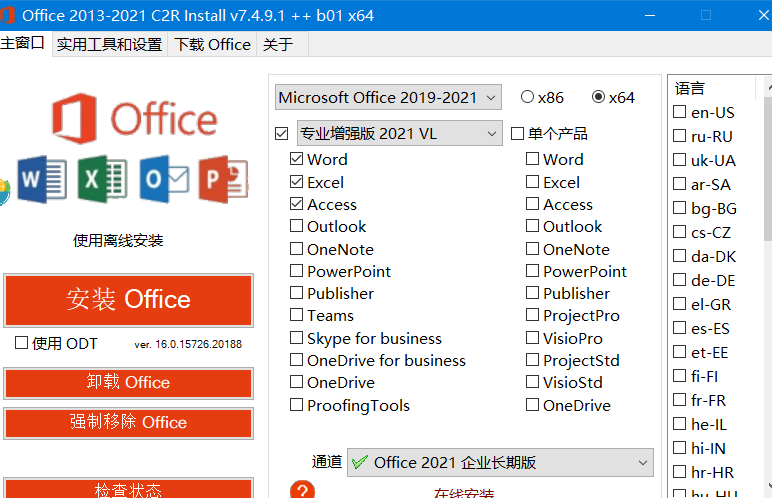Viewport: 772px width, 498px height.
Task: Click the title bar Office app icon
Action: 7,15
